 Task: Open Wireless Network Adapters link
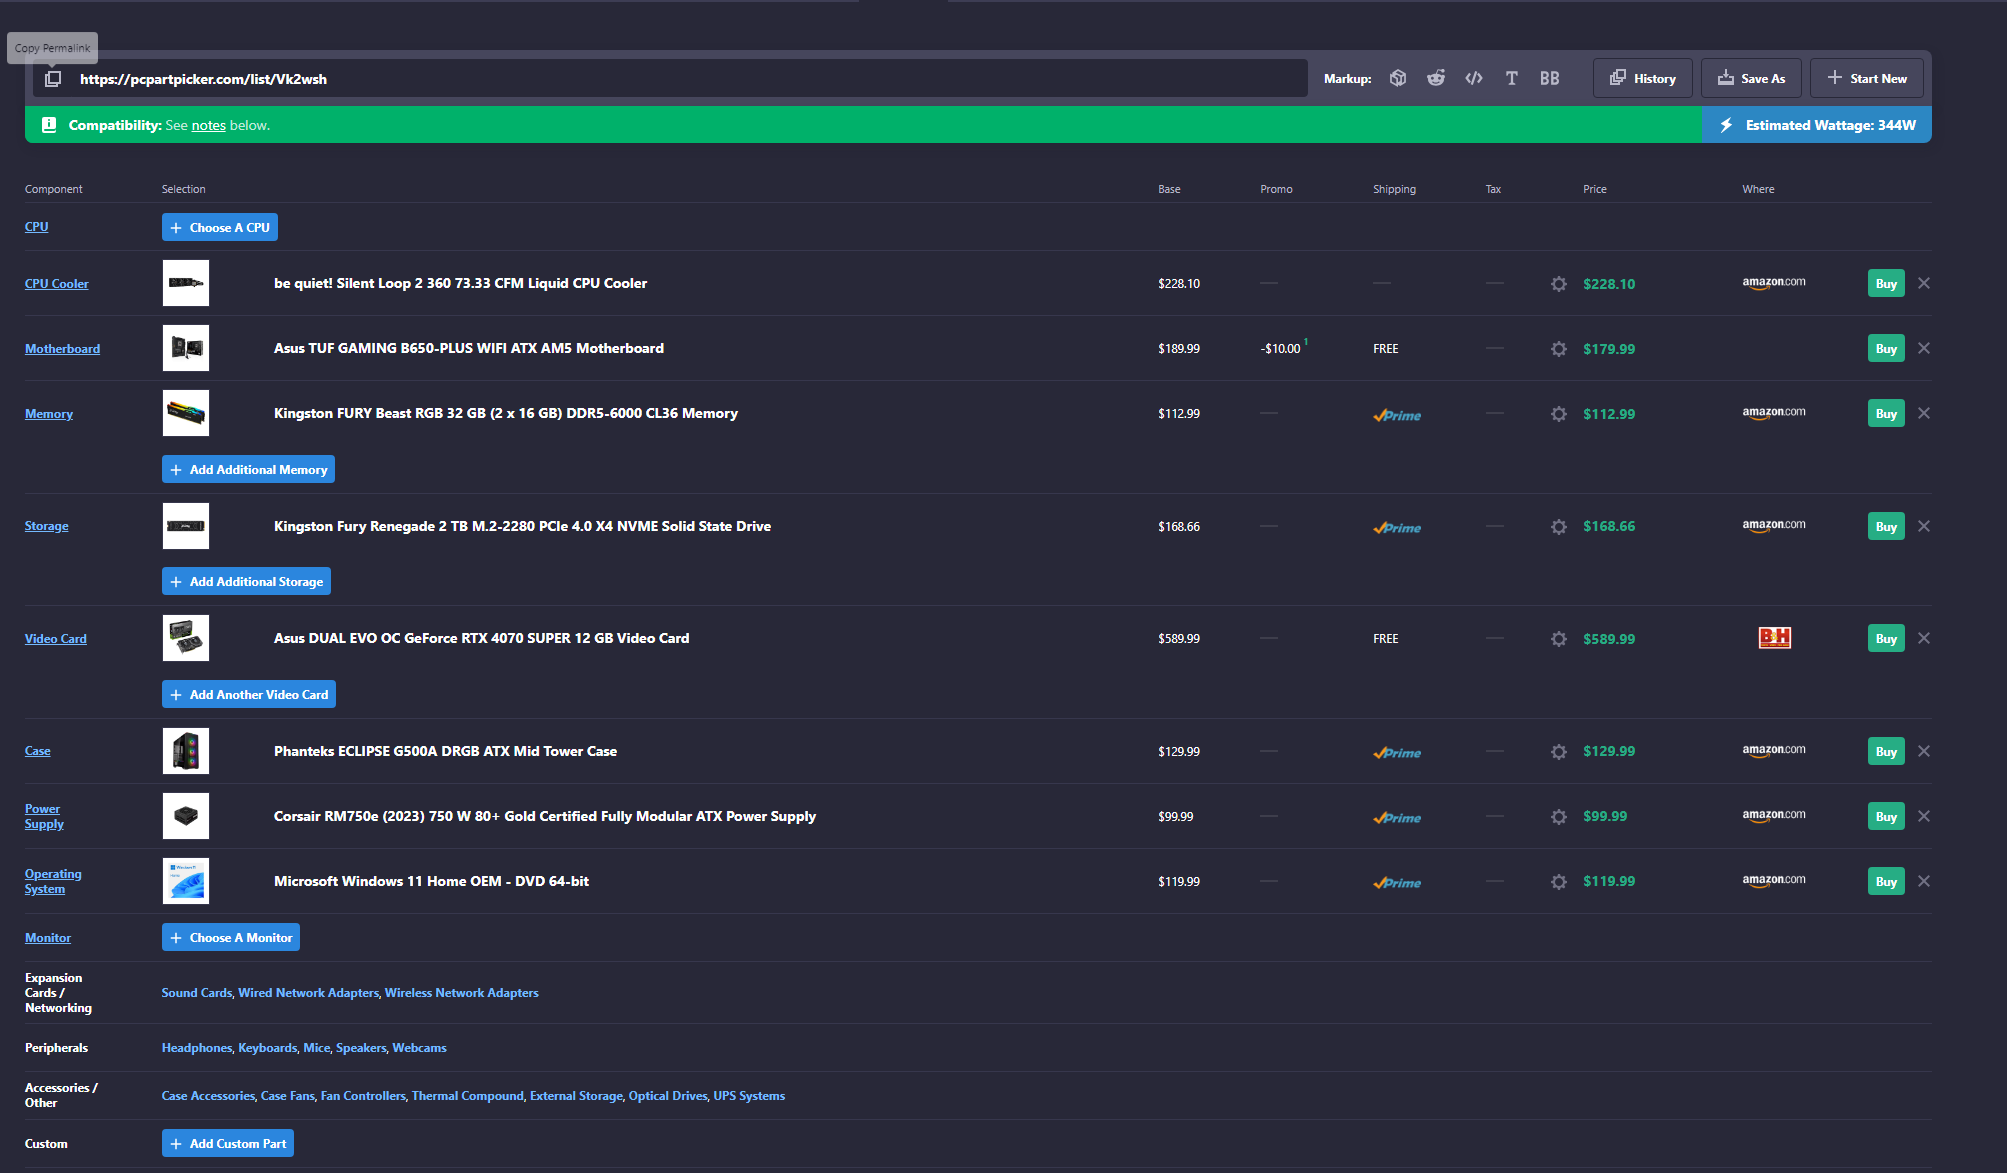point(461,993)
